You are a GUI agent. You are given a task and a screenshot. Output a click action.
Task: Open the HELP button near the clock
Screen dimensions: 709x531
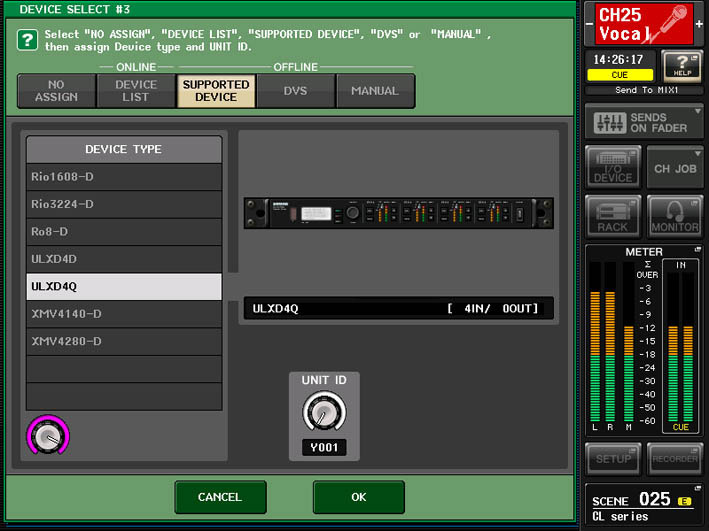pos(682,66)
